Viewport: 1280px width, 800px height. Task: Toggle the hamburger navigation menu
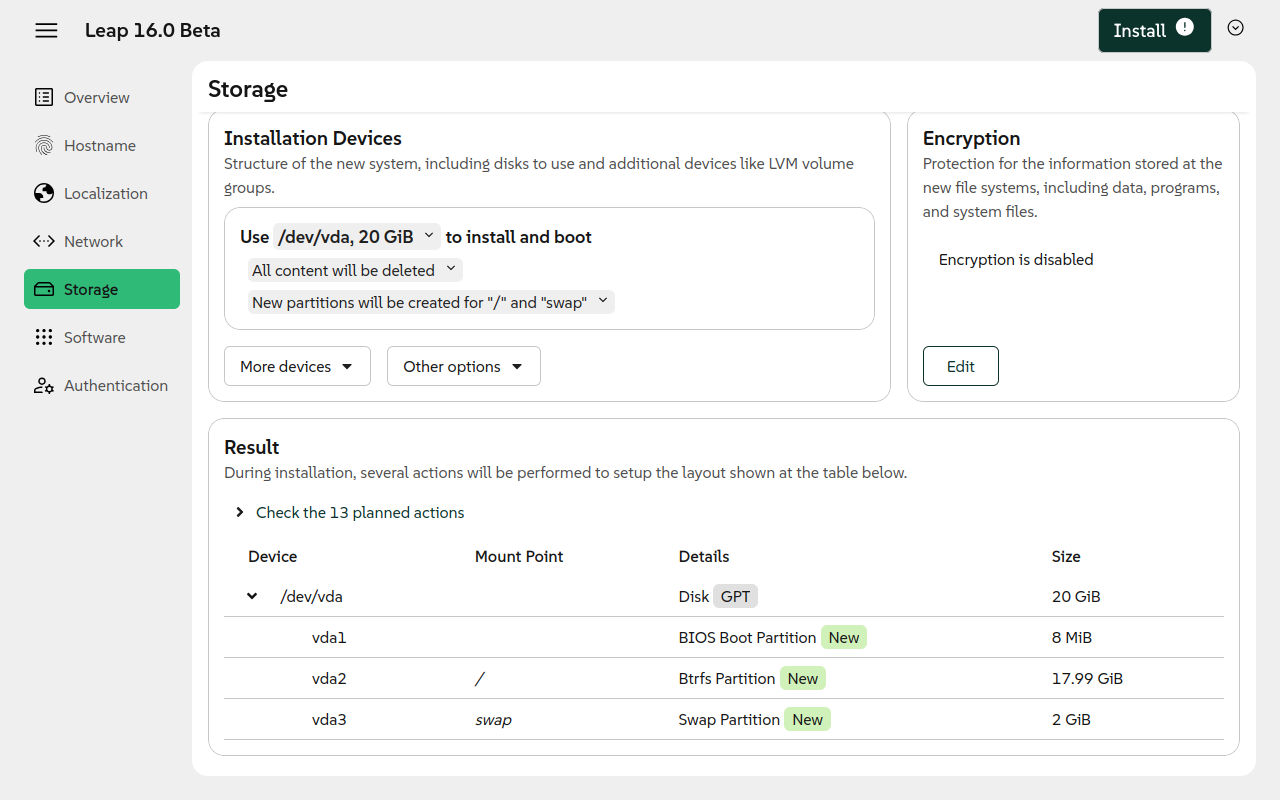[x=46, y=30]
